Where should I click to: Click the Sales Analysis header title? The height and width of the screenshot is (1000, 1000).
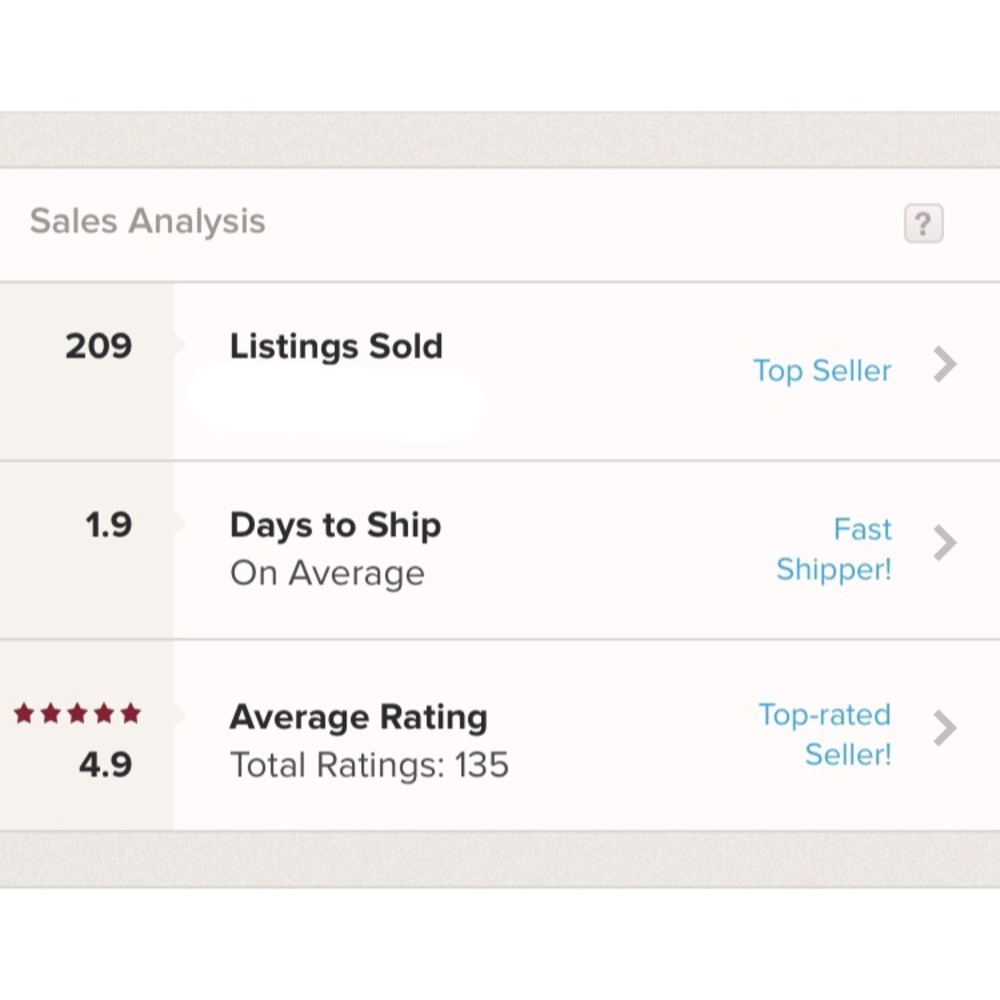(147, 221)
